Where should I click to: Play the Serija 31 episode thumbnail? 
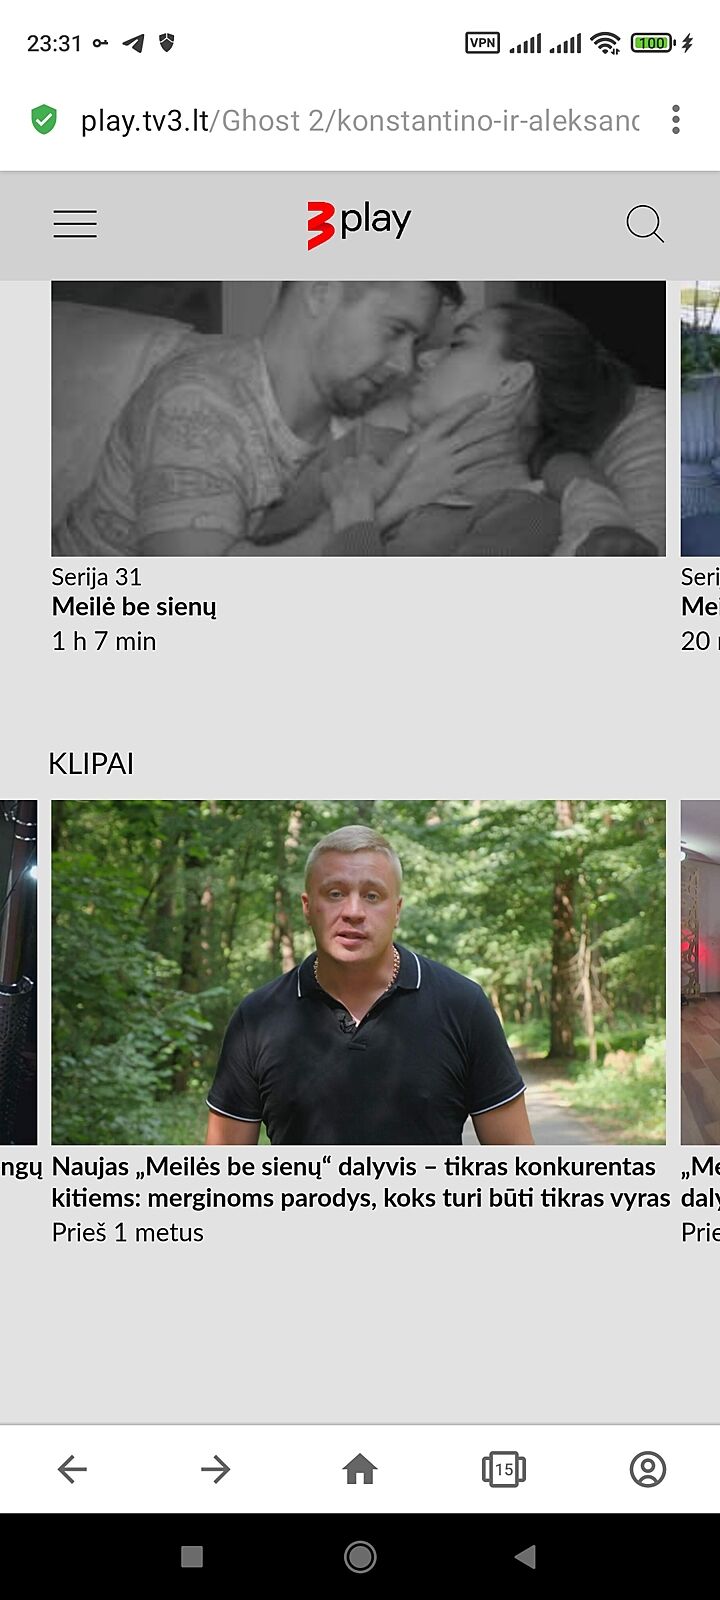pyautogui.click(x=358, y=418)
